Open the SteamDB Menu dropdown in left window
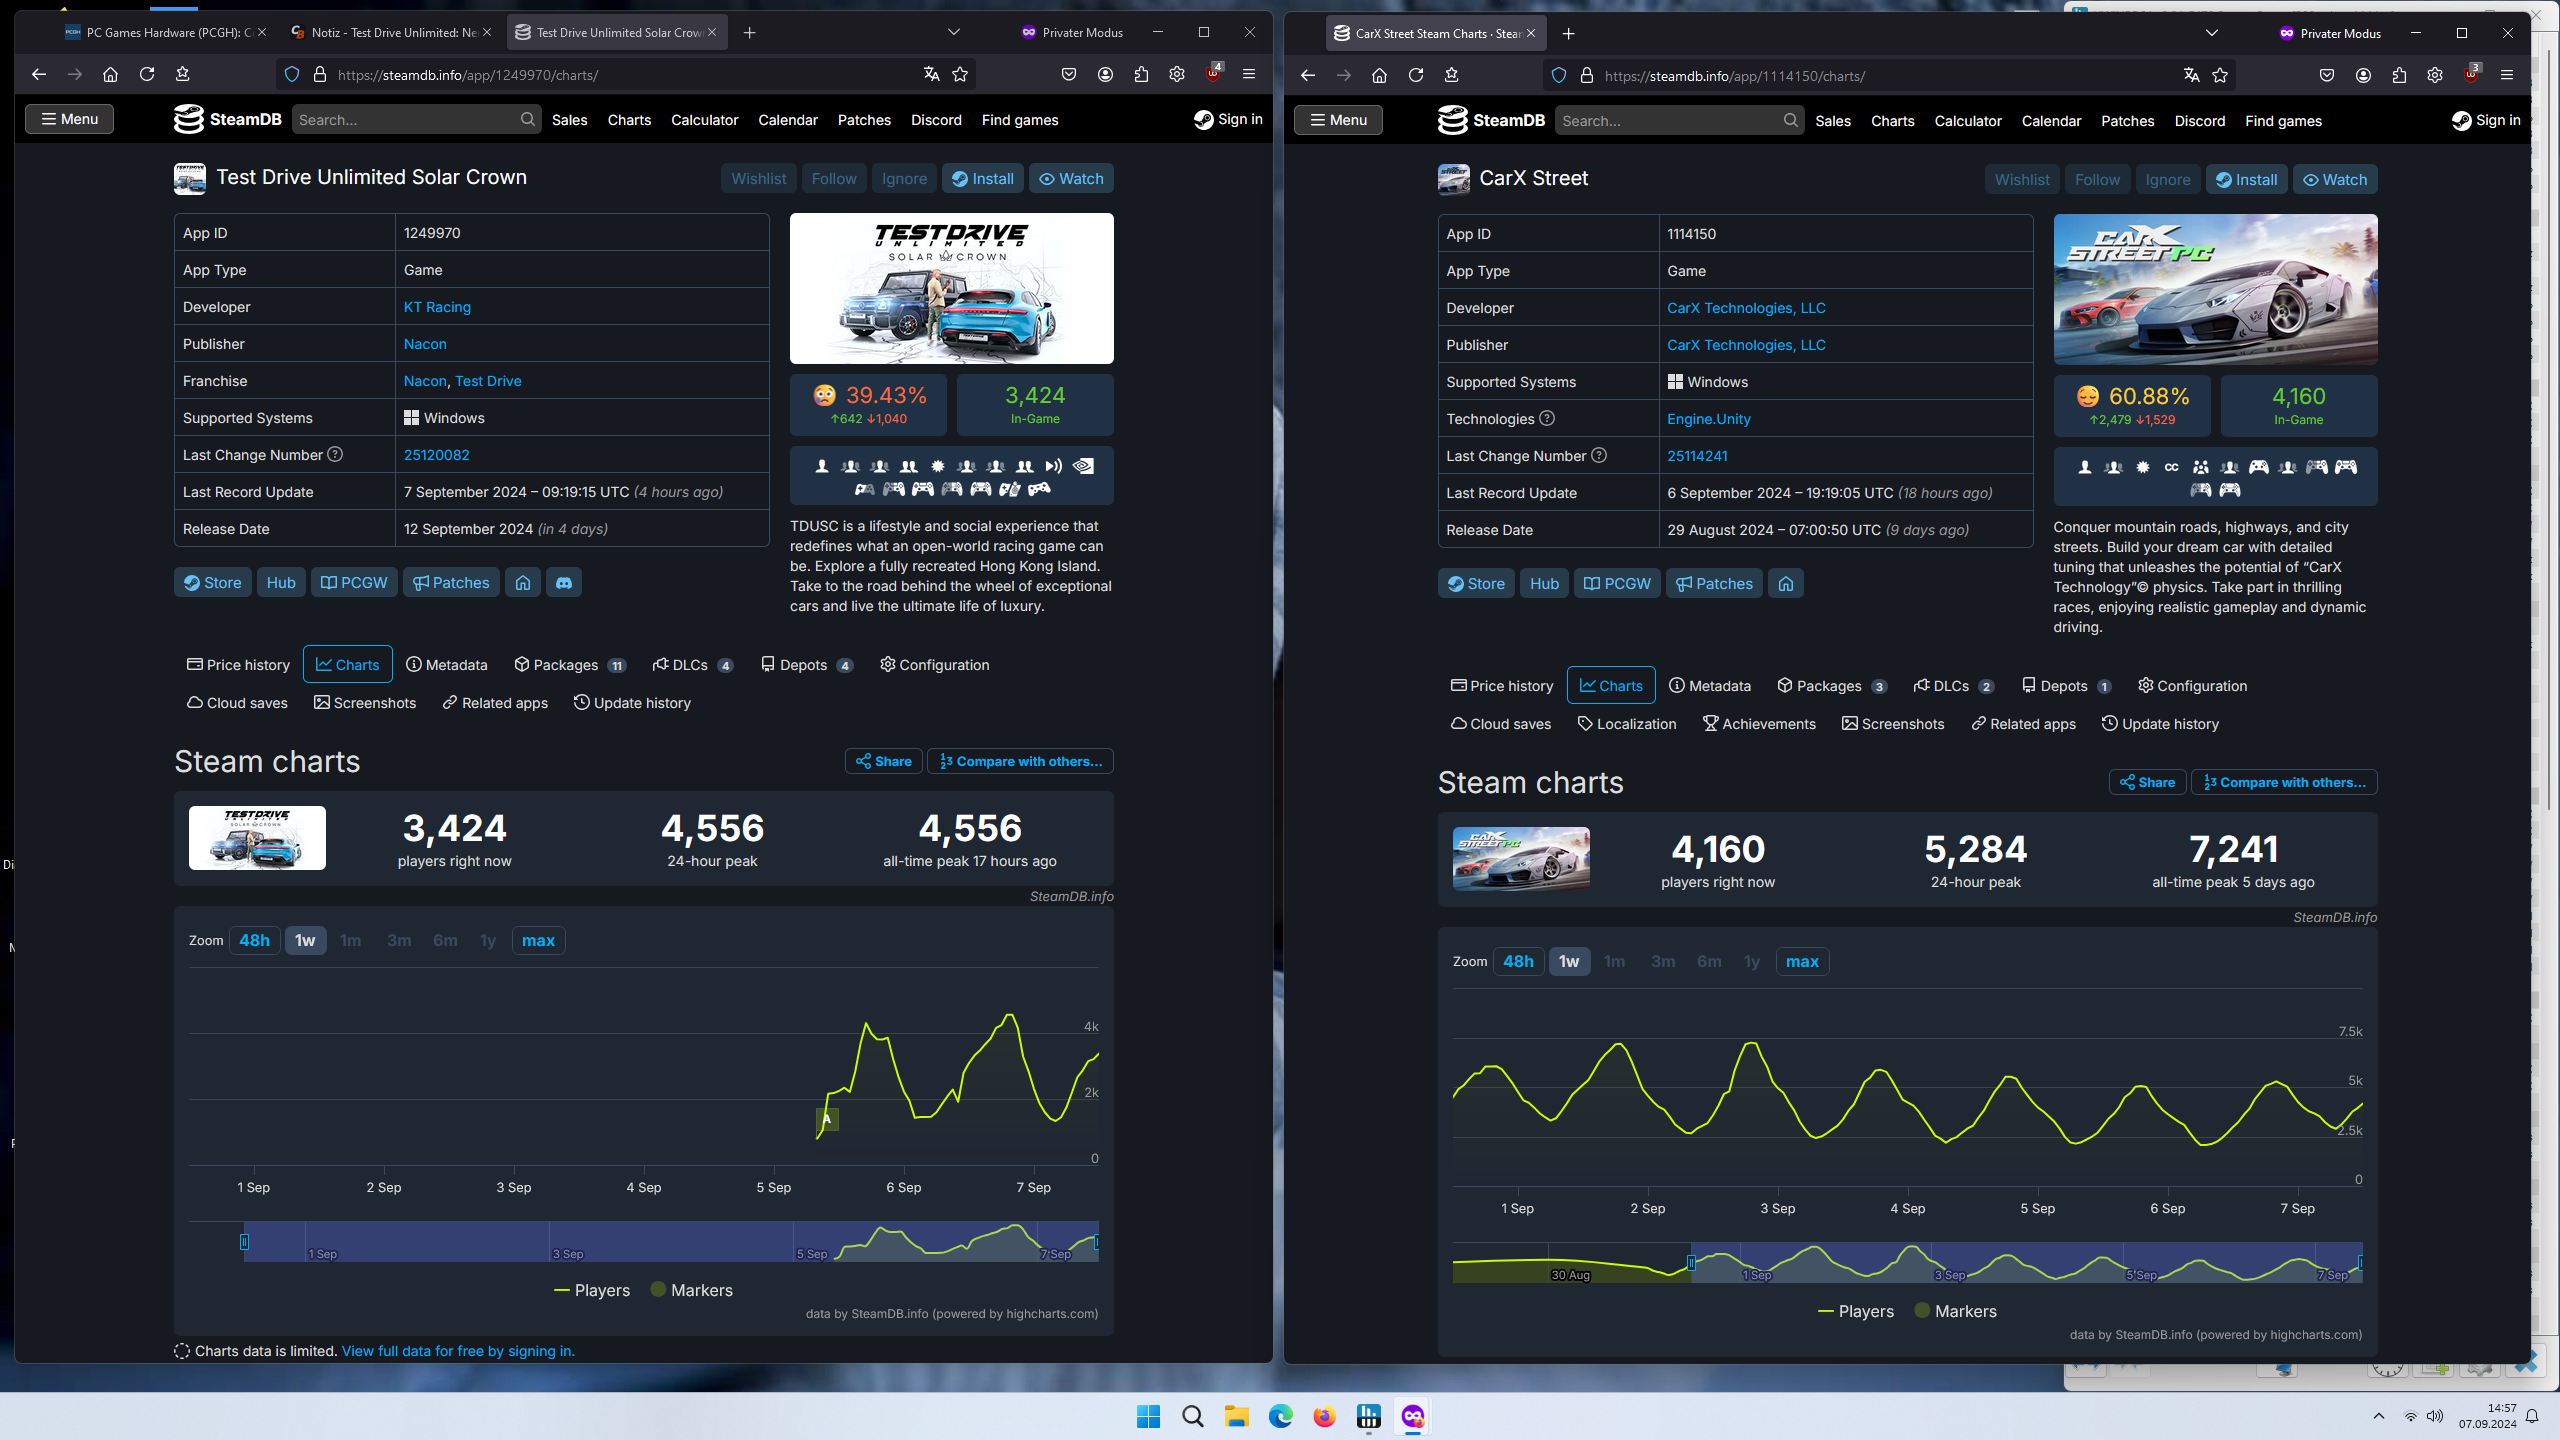 69,119
